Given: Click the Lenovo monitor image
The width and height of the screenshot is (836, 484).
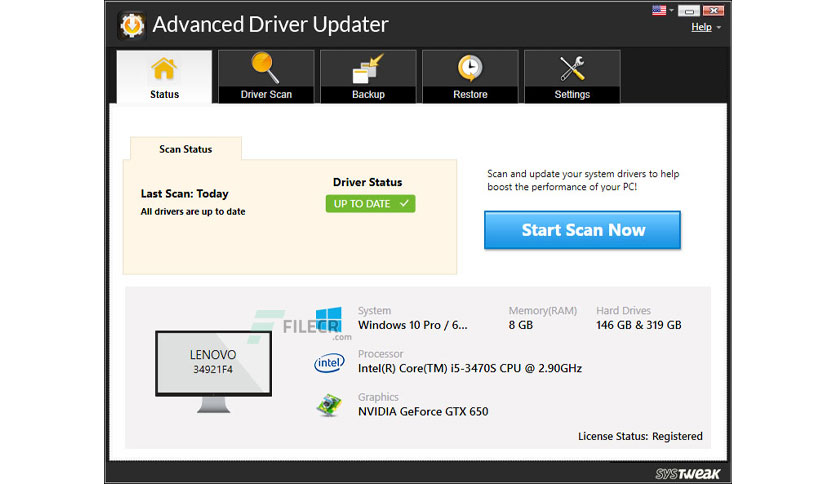Looking at the screenshot, I should tap(213, 372).
